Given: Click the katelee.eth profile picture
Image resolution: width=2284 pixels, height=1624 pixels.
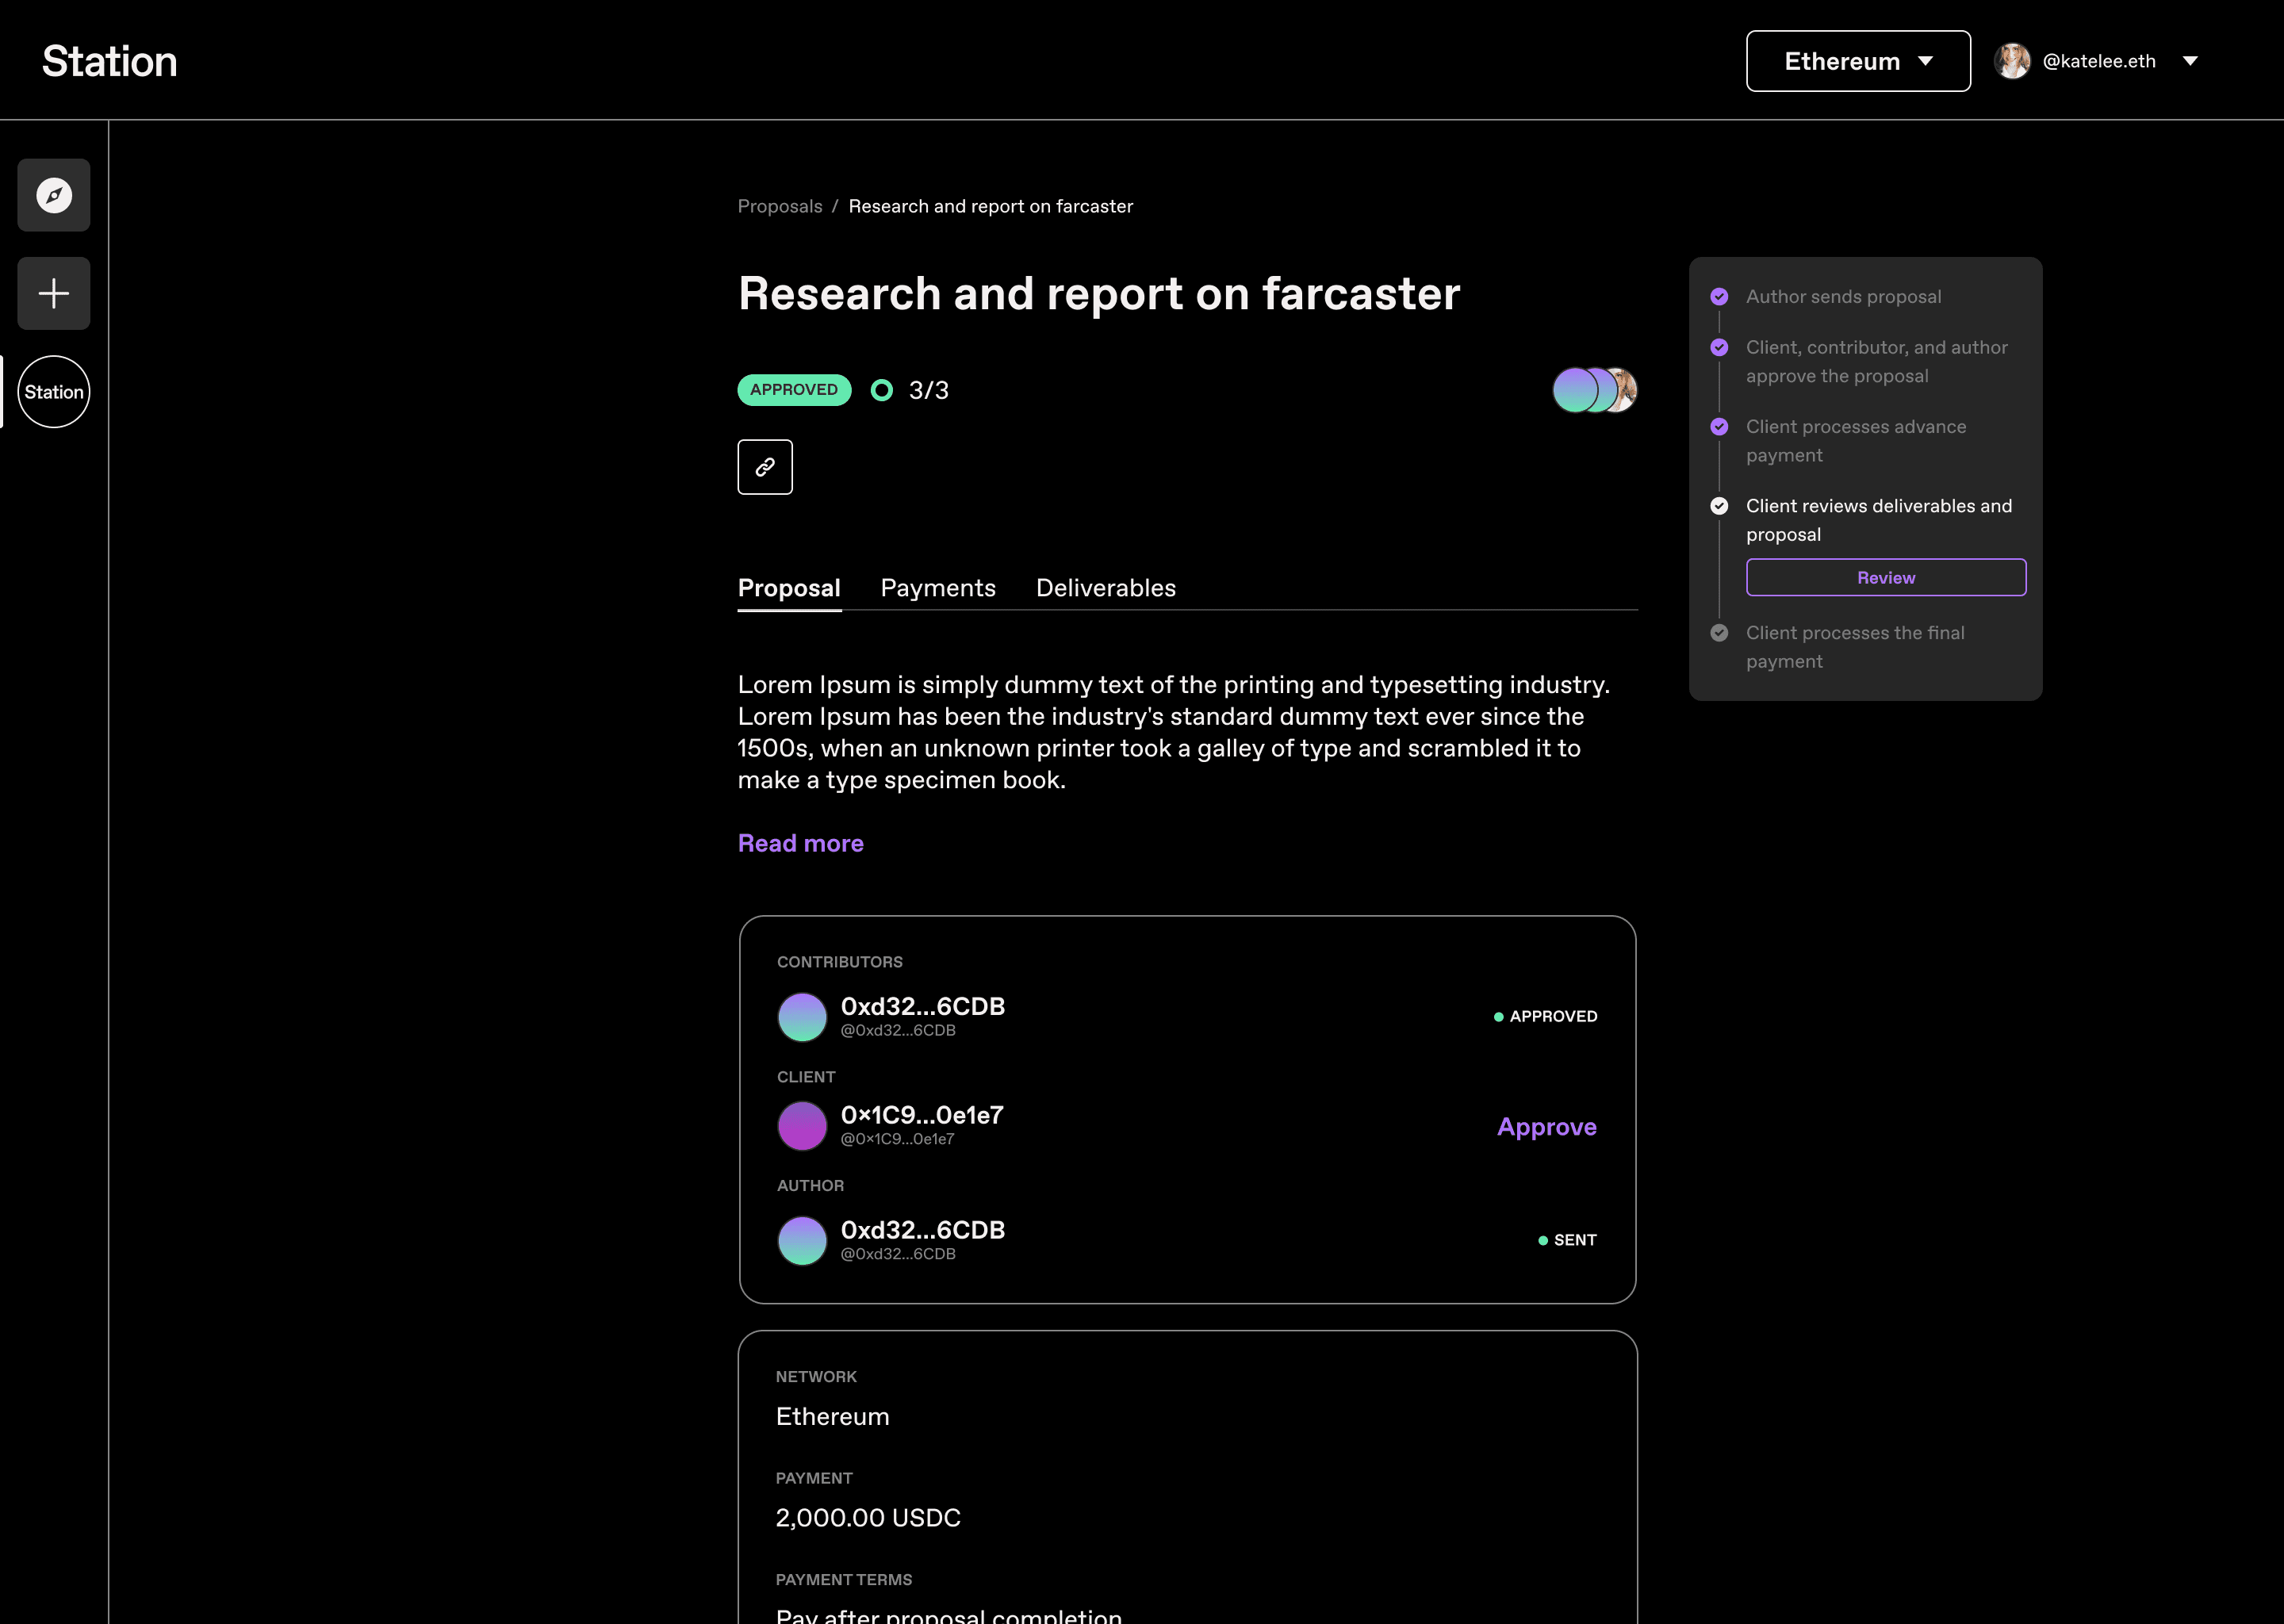Looking at the screenshot, I should coord(2012,61).
